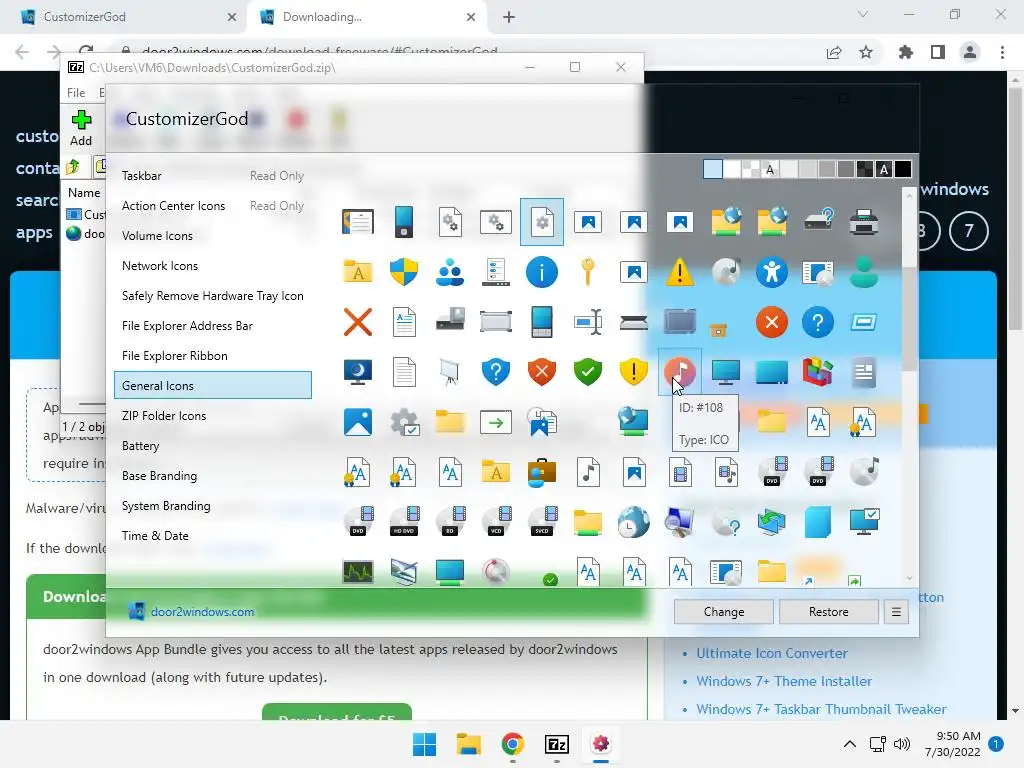Select the green arrow box icon
The width and height of the screenshot is (1024, 768).
pyautogui.click(x=496, y=422)
